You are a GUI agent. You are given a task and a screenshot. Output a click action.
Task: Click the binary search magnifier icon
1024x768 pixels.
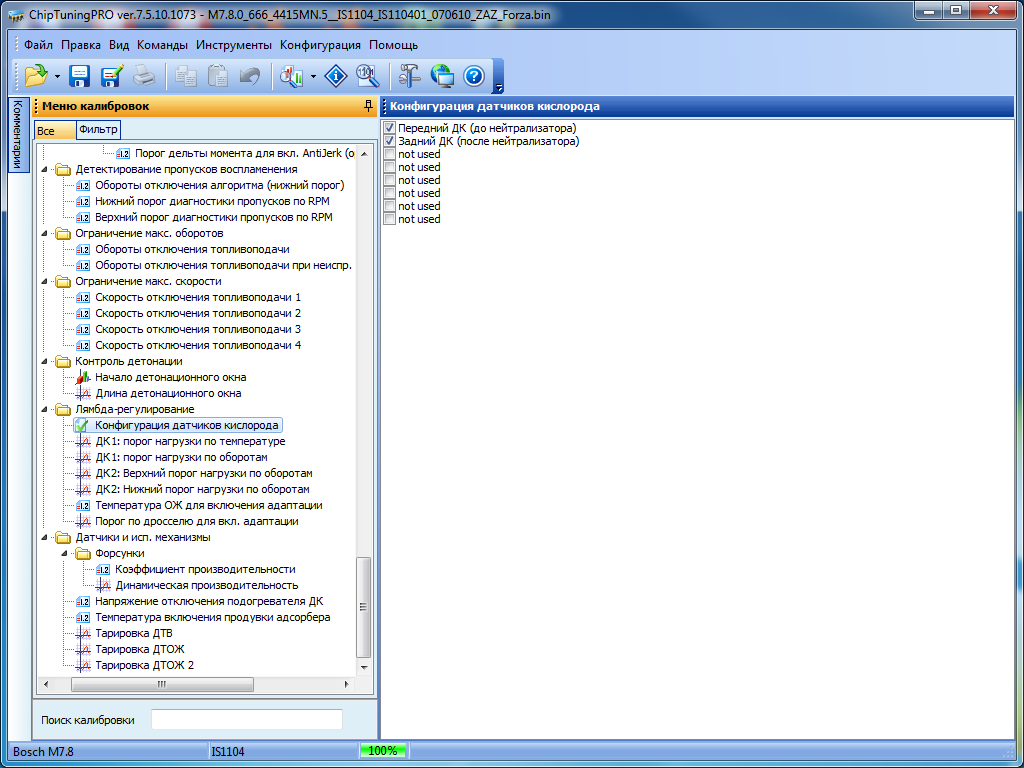click(367, 76)
